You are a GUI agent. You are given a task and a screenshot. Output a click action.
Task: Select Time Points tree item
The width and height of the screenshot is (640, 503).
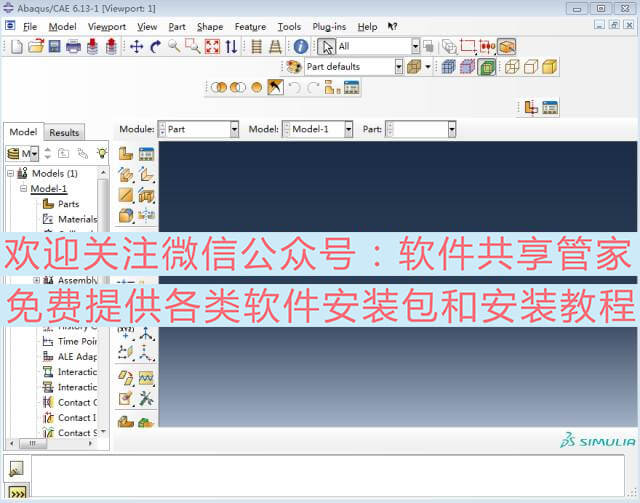pos(77,341)
